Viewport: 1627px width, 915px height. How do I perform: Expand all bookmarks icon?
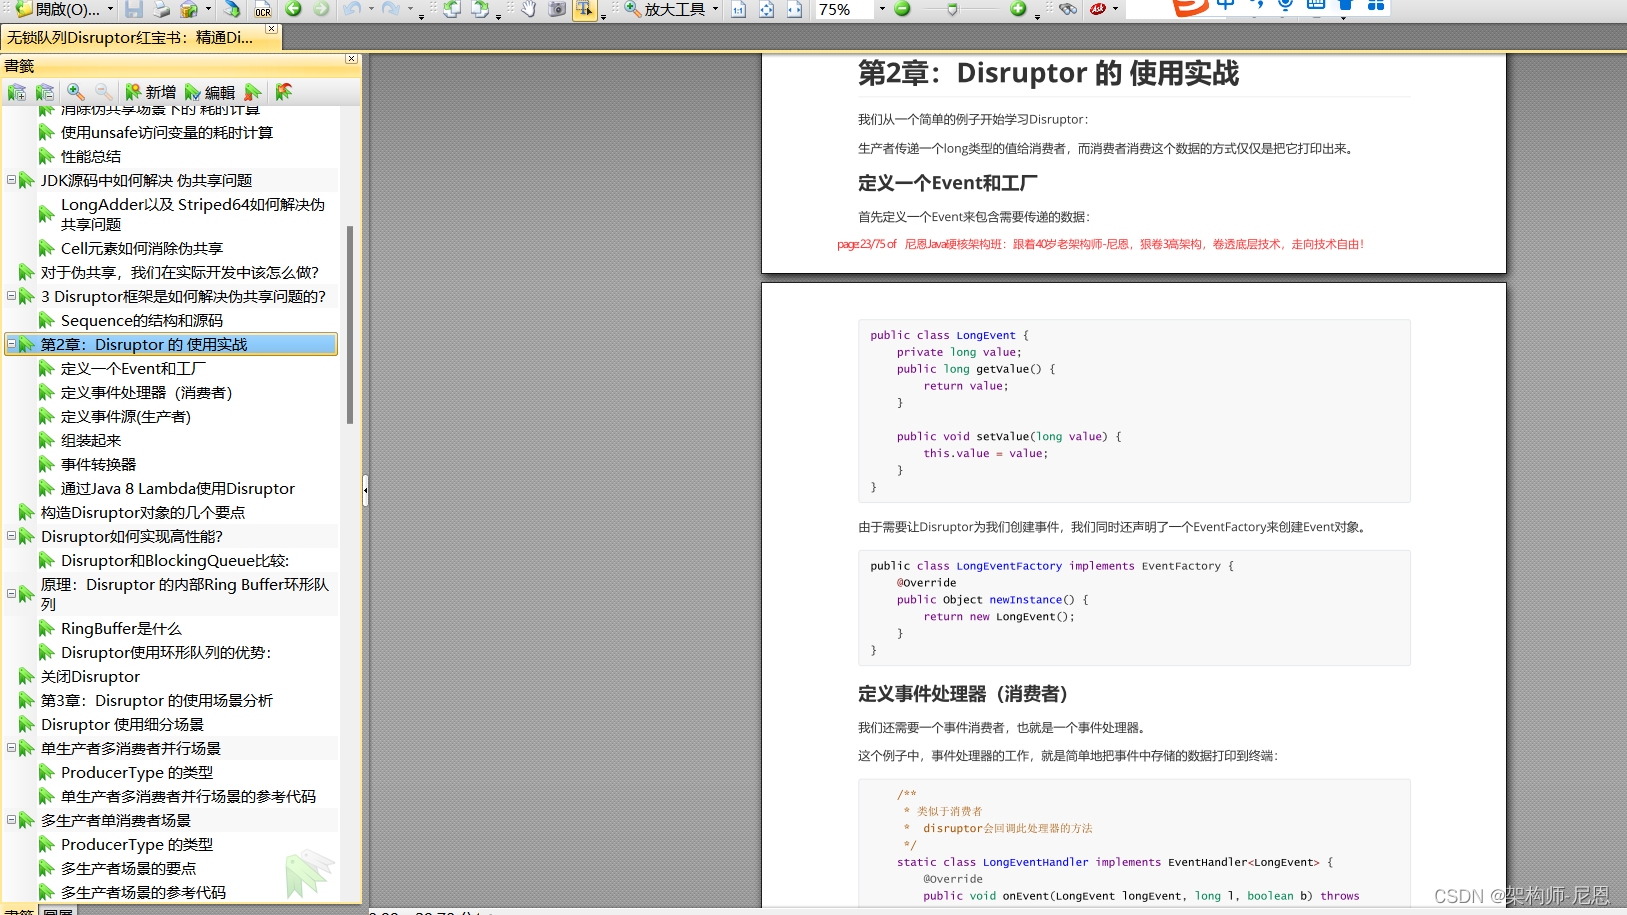click(x=17, y=92)
